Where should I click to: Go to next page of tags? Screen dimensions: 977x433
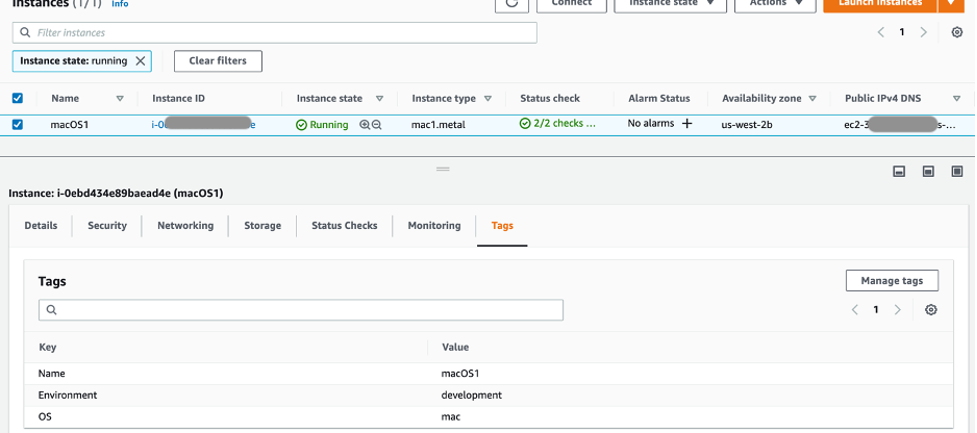click(897, 310)
